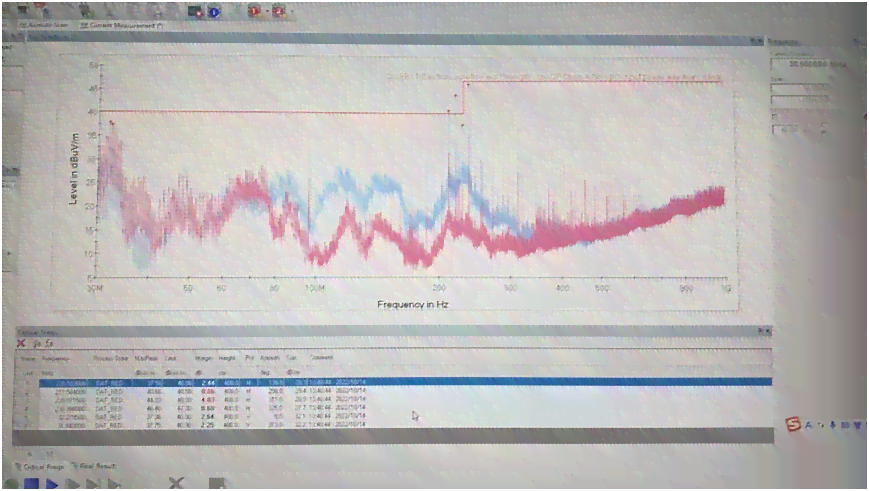
Task: Open the Critical Freqs bottom tab
Action: 39,467
